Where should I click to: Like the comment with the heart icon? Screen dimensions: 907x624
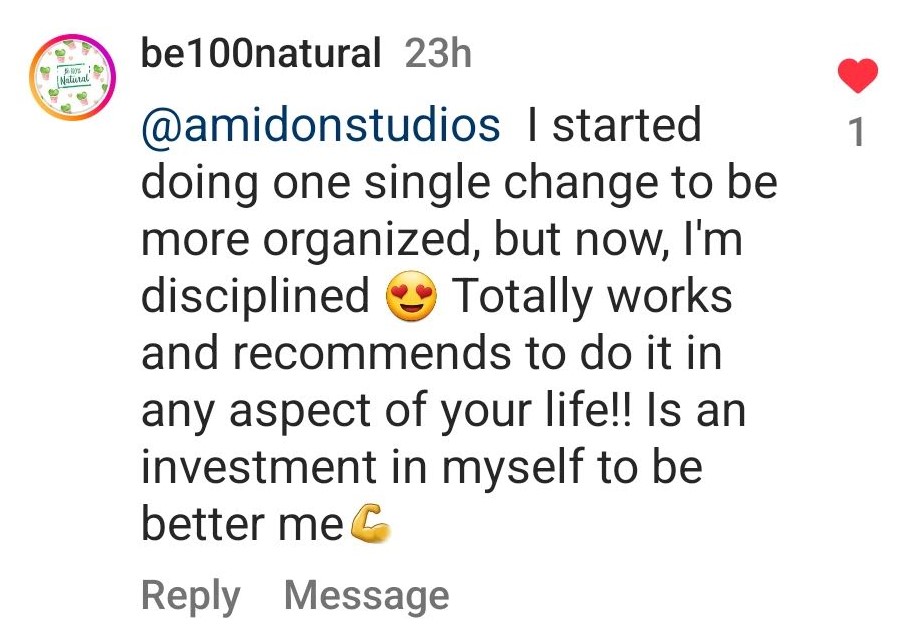tap(855, 77)
